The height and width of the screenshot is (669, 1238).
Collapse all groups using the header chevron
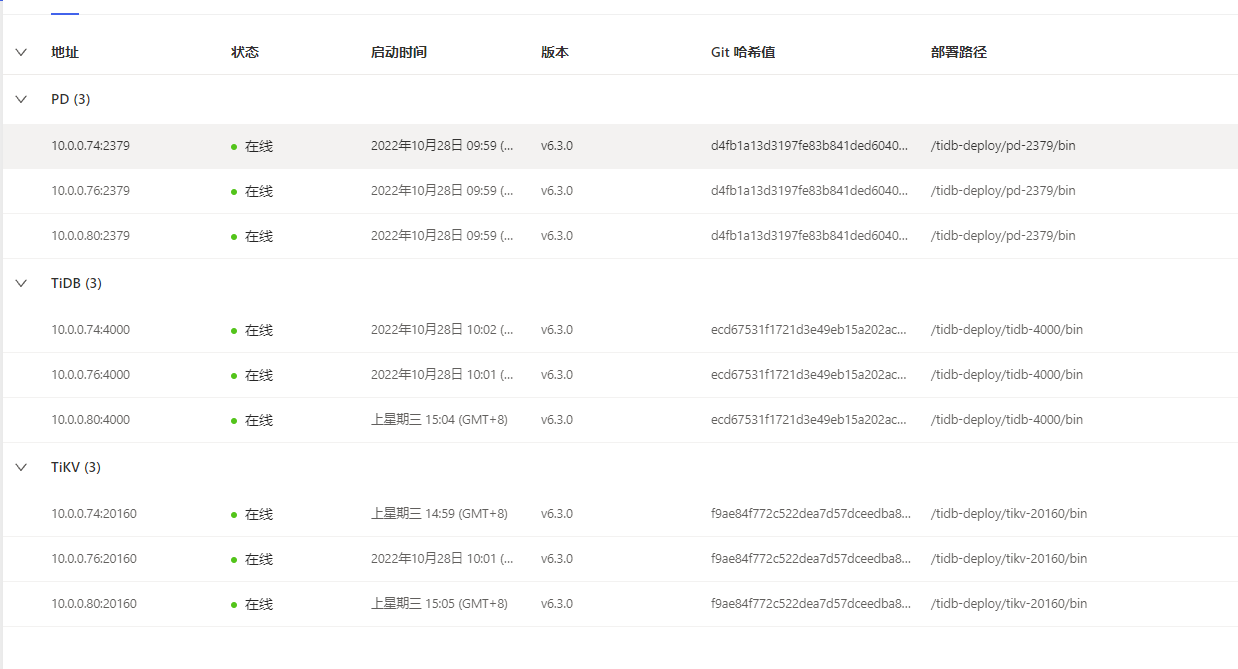21,52
